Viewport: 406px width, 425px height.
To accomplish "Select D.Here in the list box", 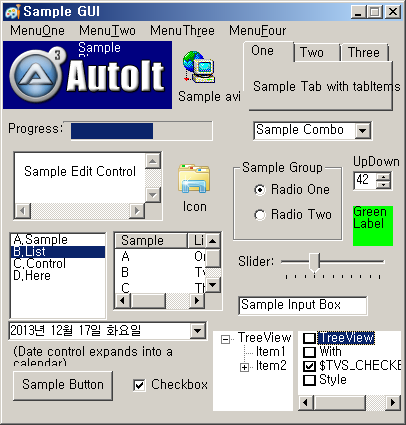I will click(x=58, y=276).
